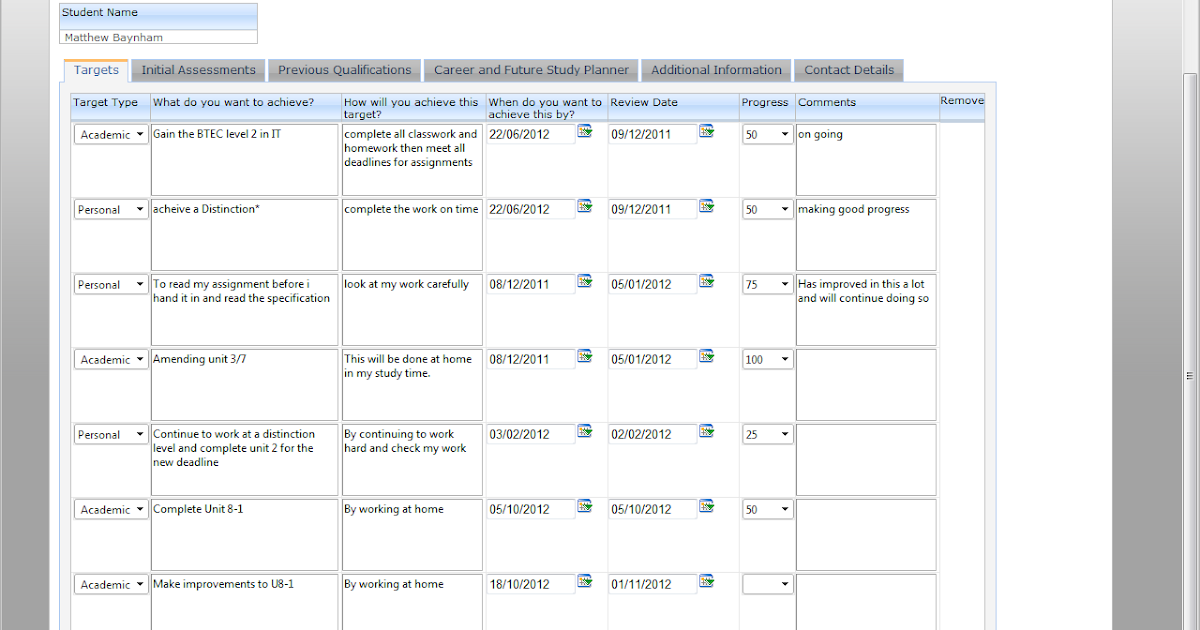Open calendar beside 18/10/2012 date

pyautogui.click(x=585, y=581)
